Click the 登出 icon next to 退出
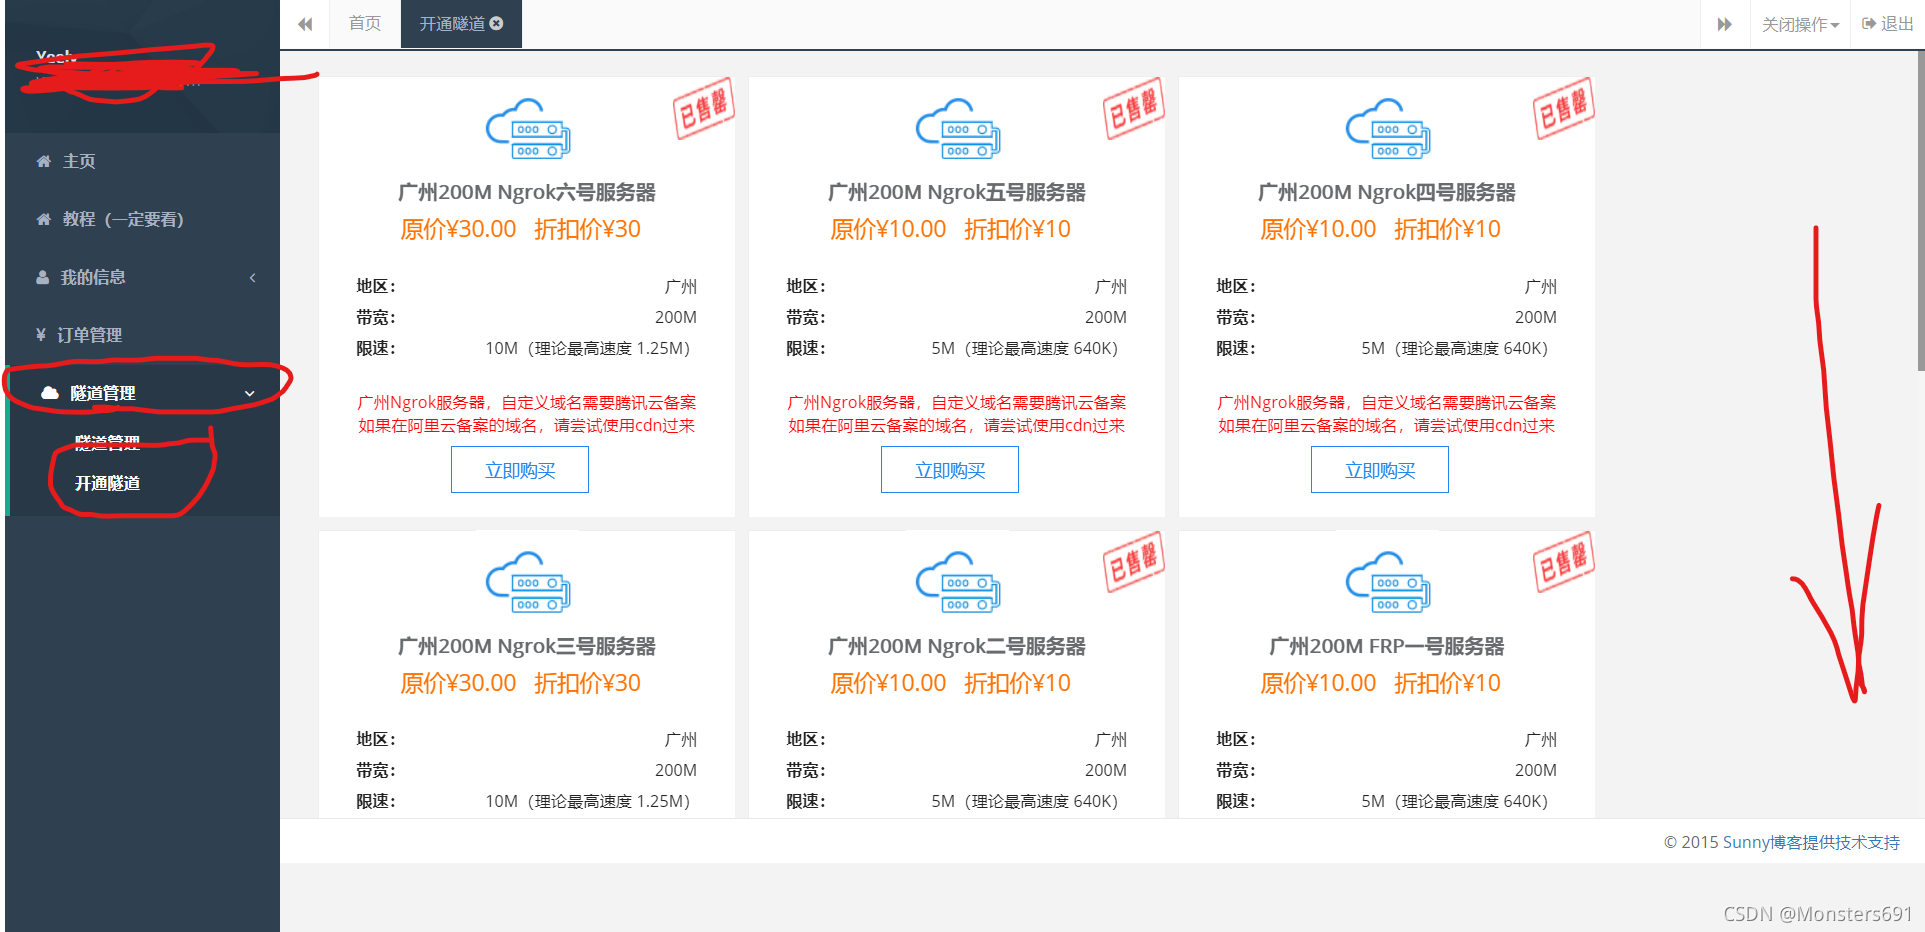This screenshot has width=1925, height=932. tap(1869, 23)
